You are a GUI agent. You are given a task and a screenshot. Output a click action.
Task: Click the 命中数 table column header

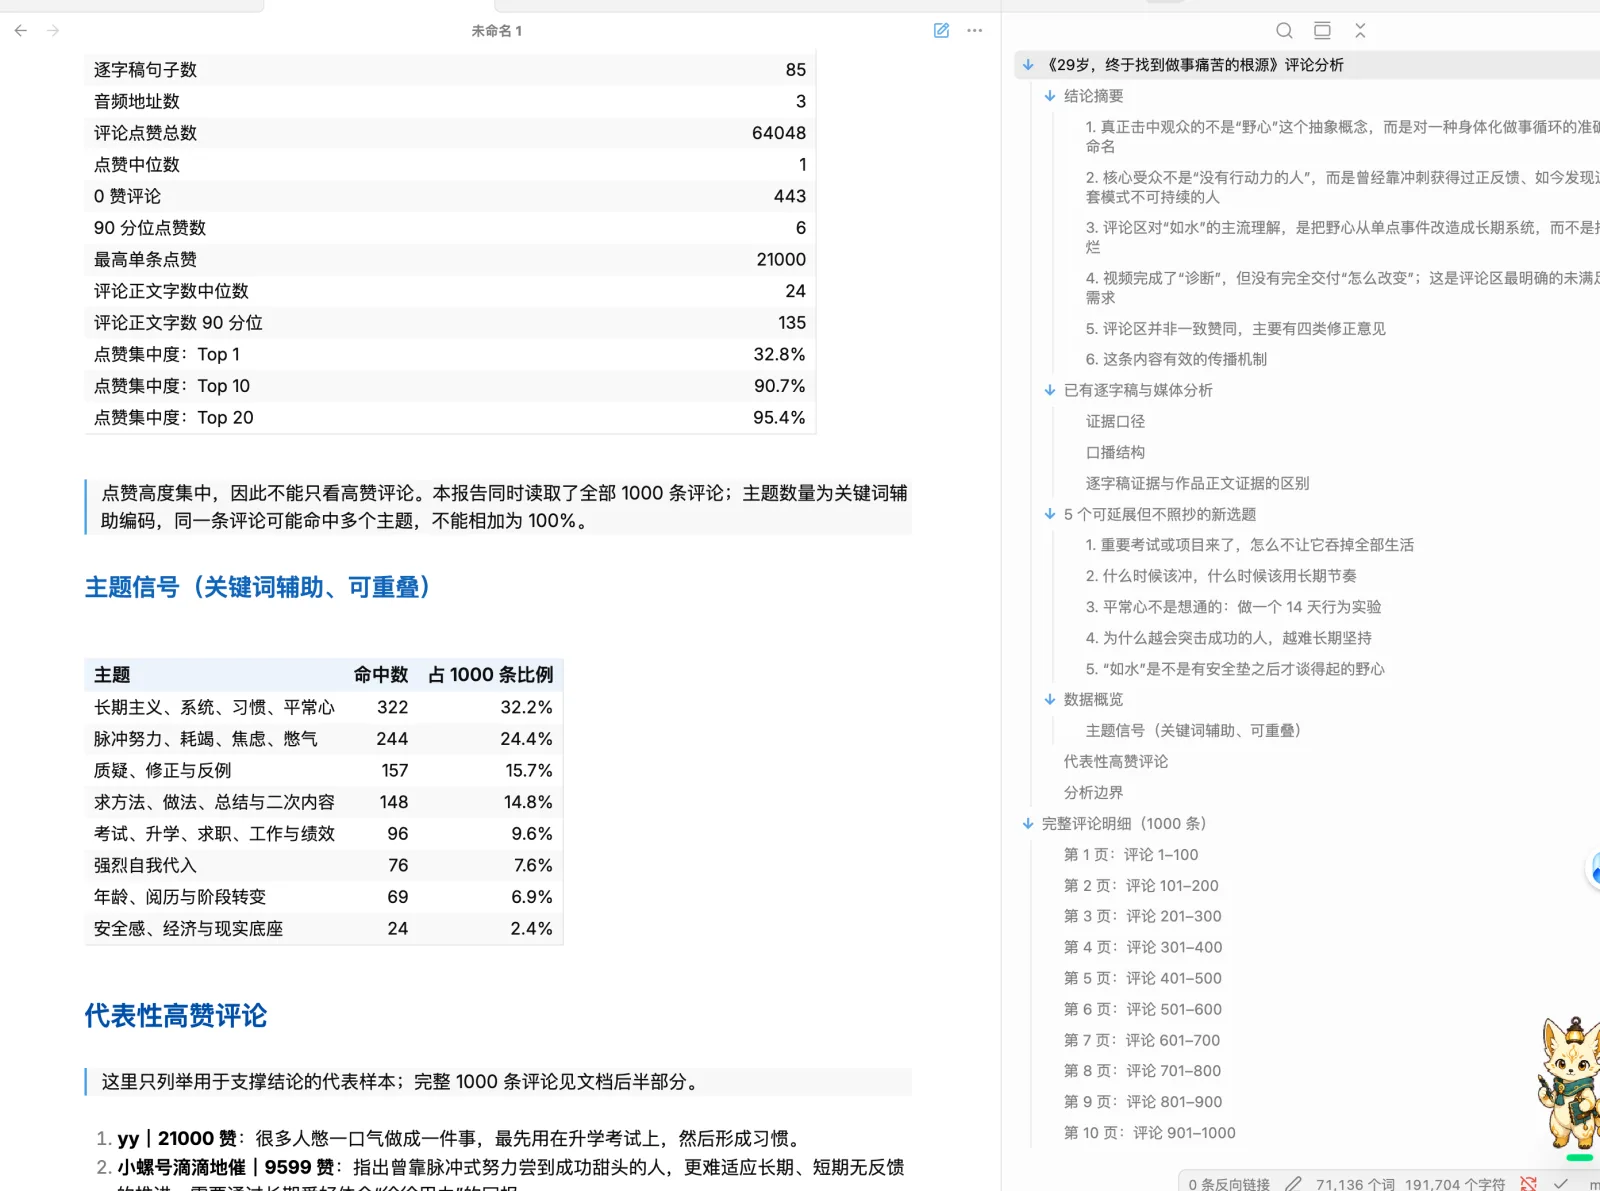tap(380, 675)
